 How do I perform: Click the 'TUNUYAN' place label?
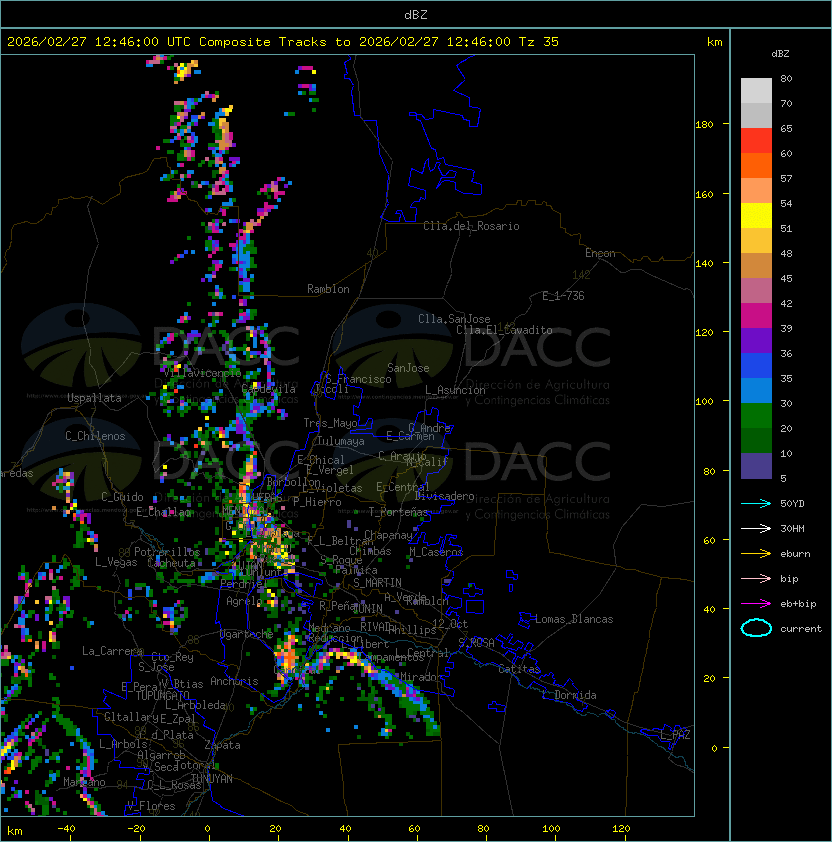[212, 779]
